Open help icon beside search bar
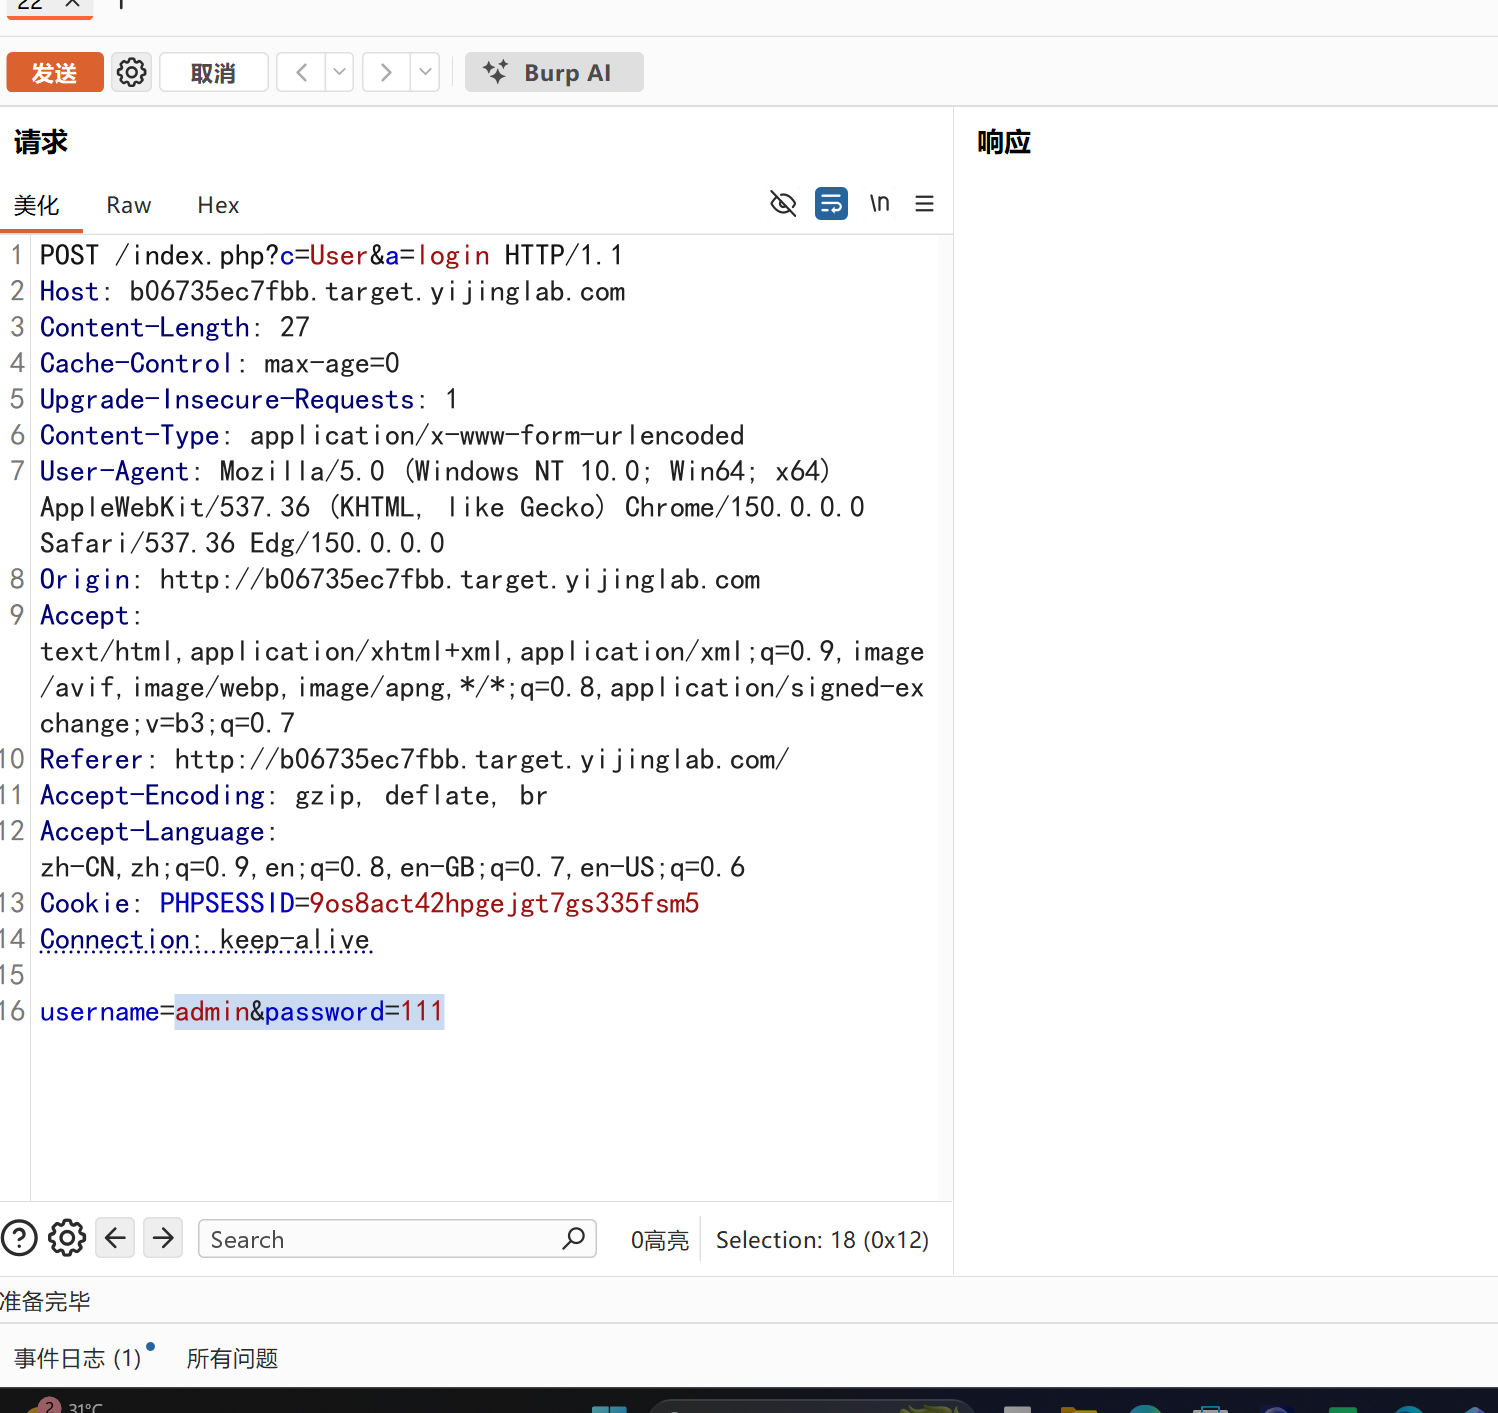The image size is (1498, 1413). [19, 1238]
